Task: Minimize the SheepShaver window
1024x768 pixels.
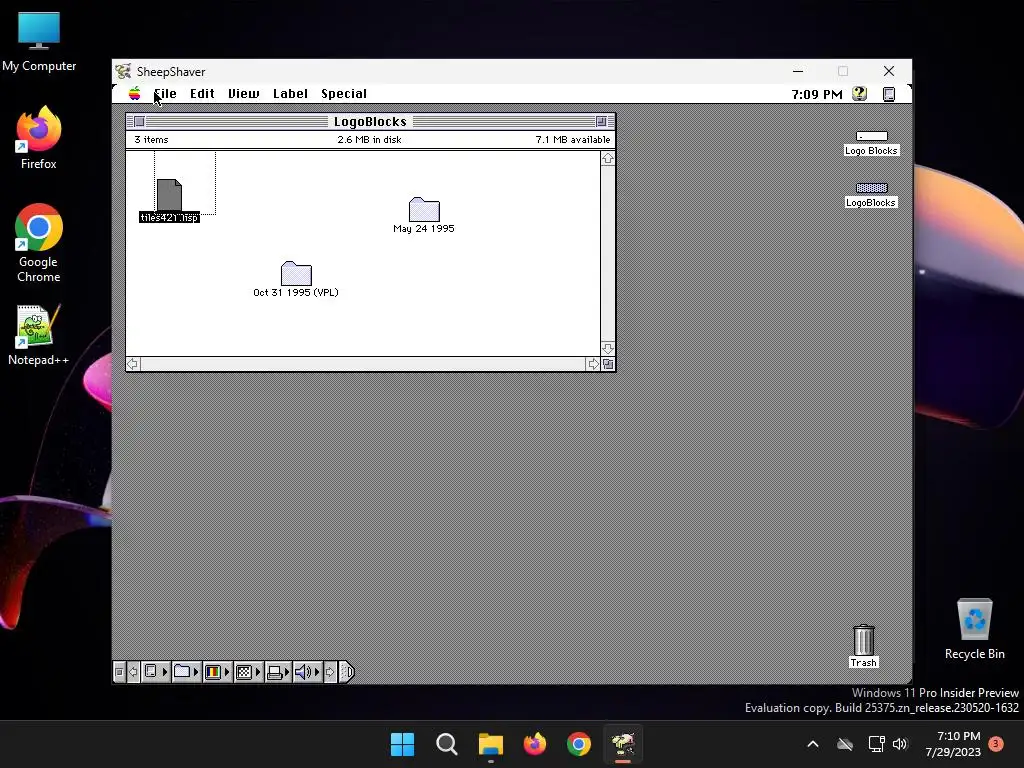Action: click(798, 71)
